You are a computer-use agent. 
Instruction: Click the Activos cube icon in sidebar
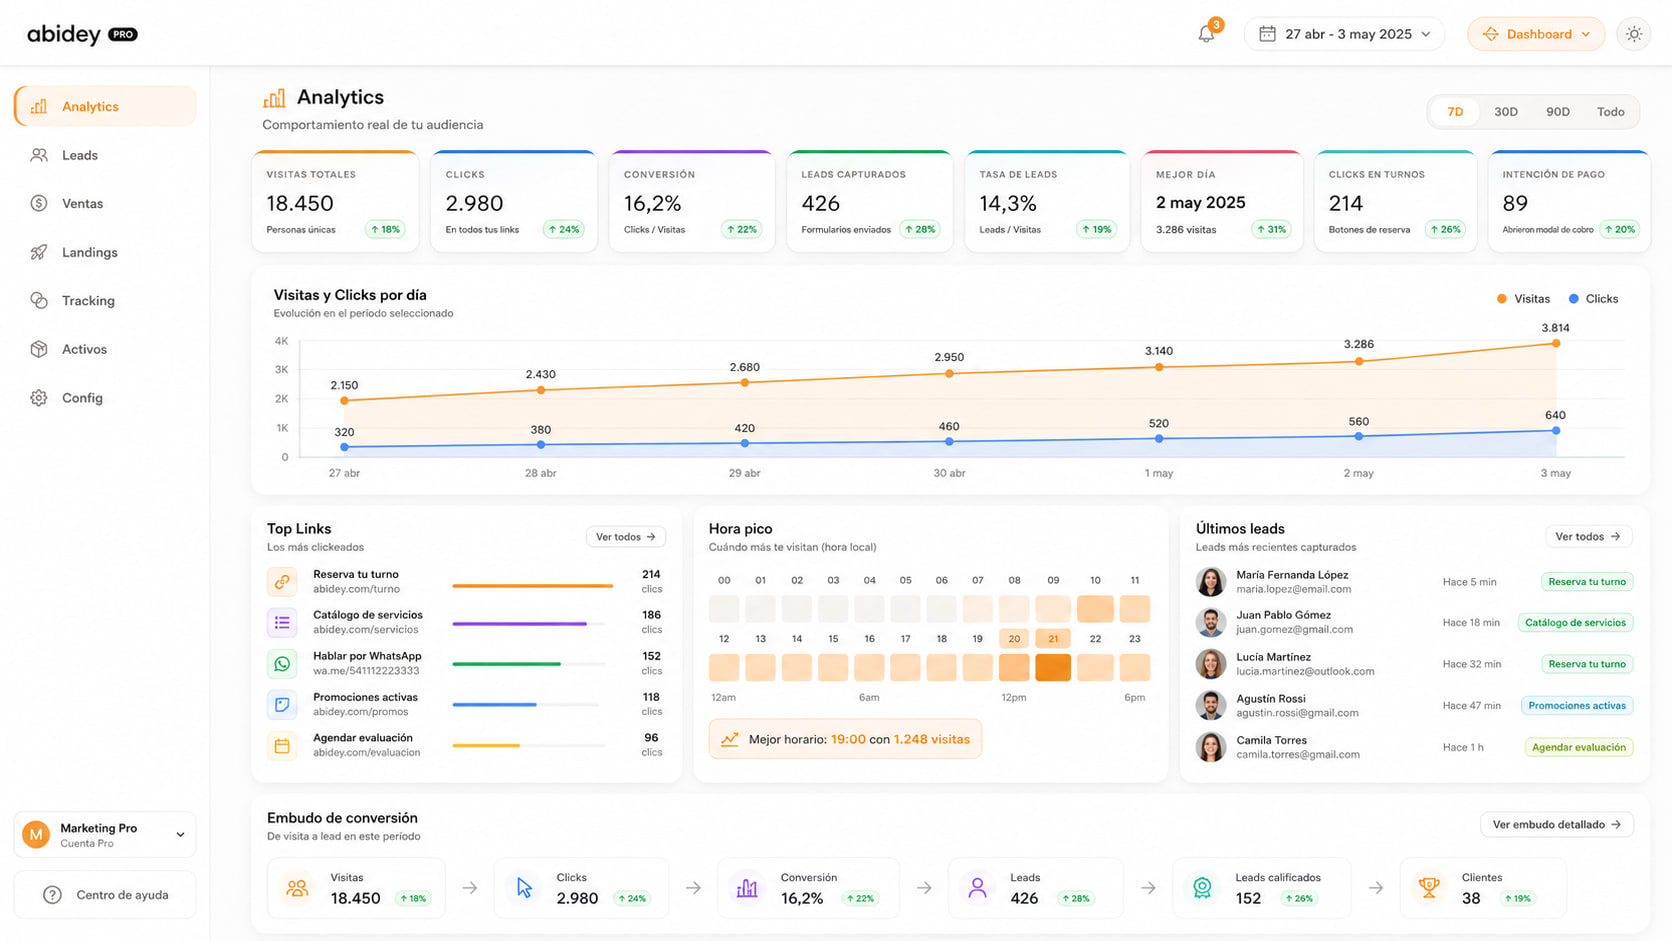click(x=39, y=349)
